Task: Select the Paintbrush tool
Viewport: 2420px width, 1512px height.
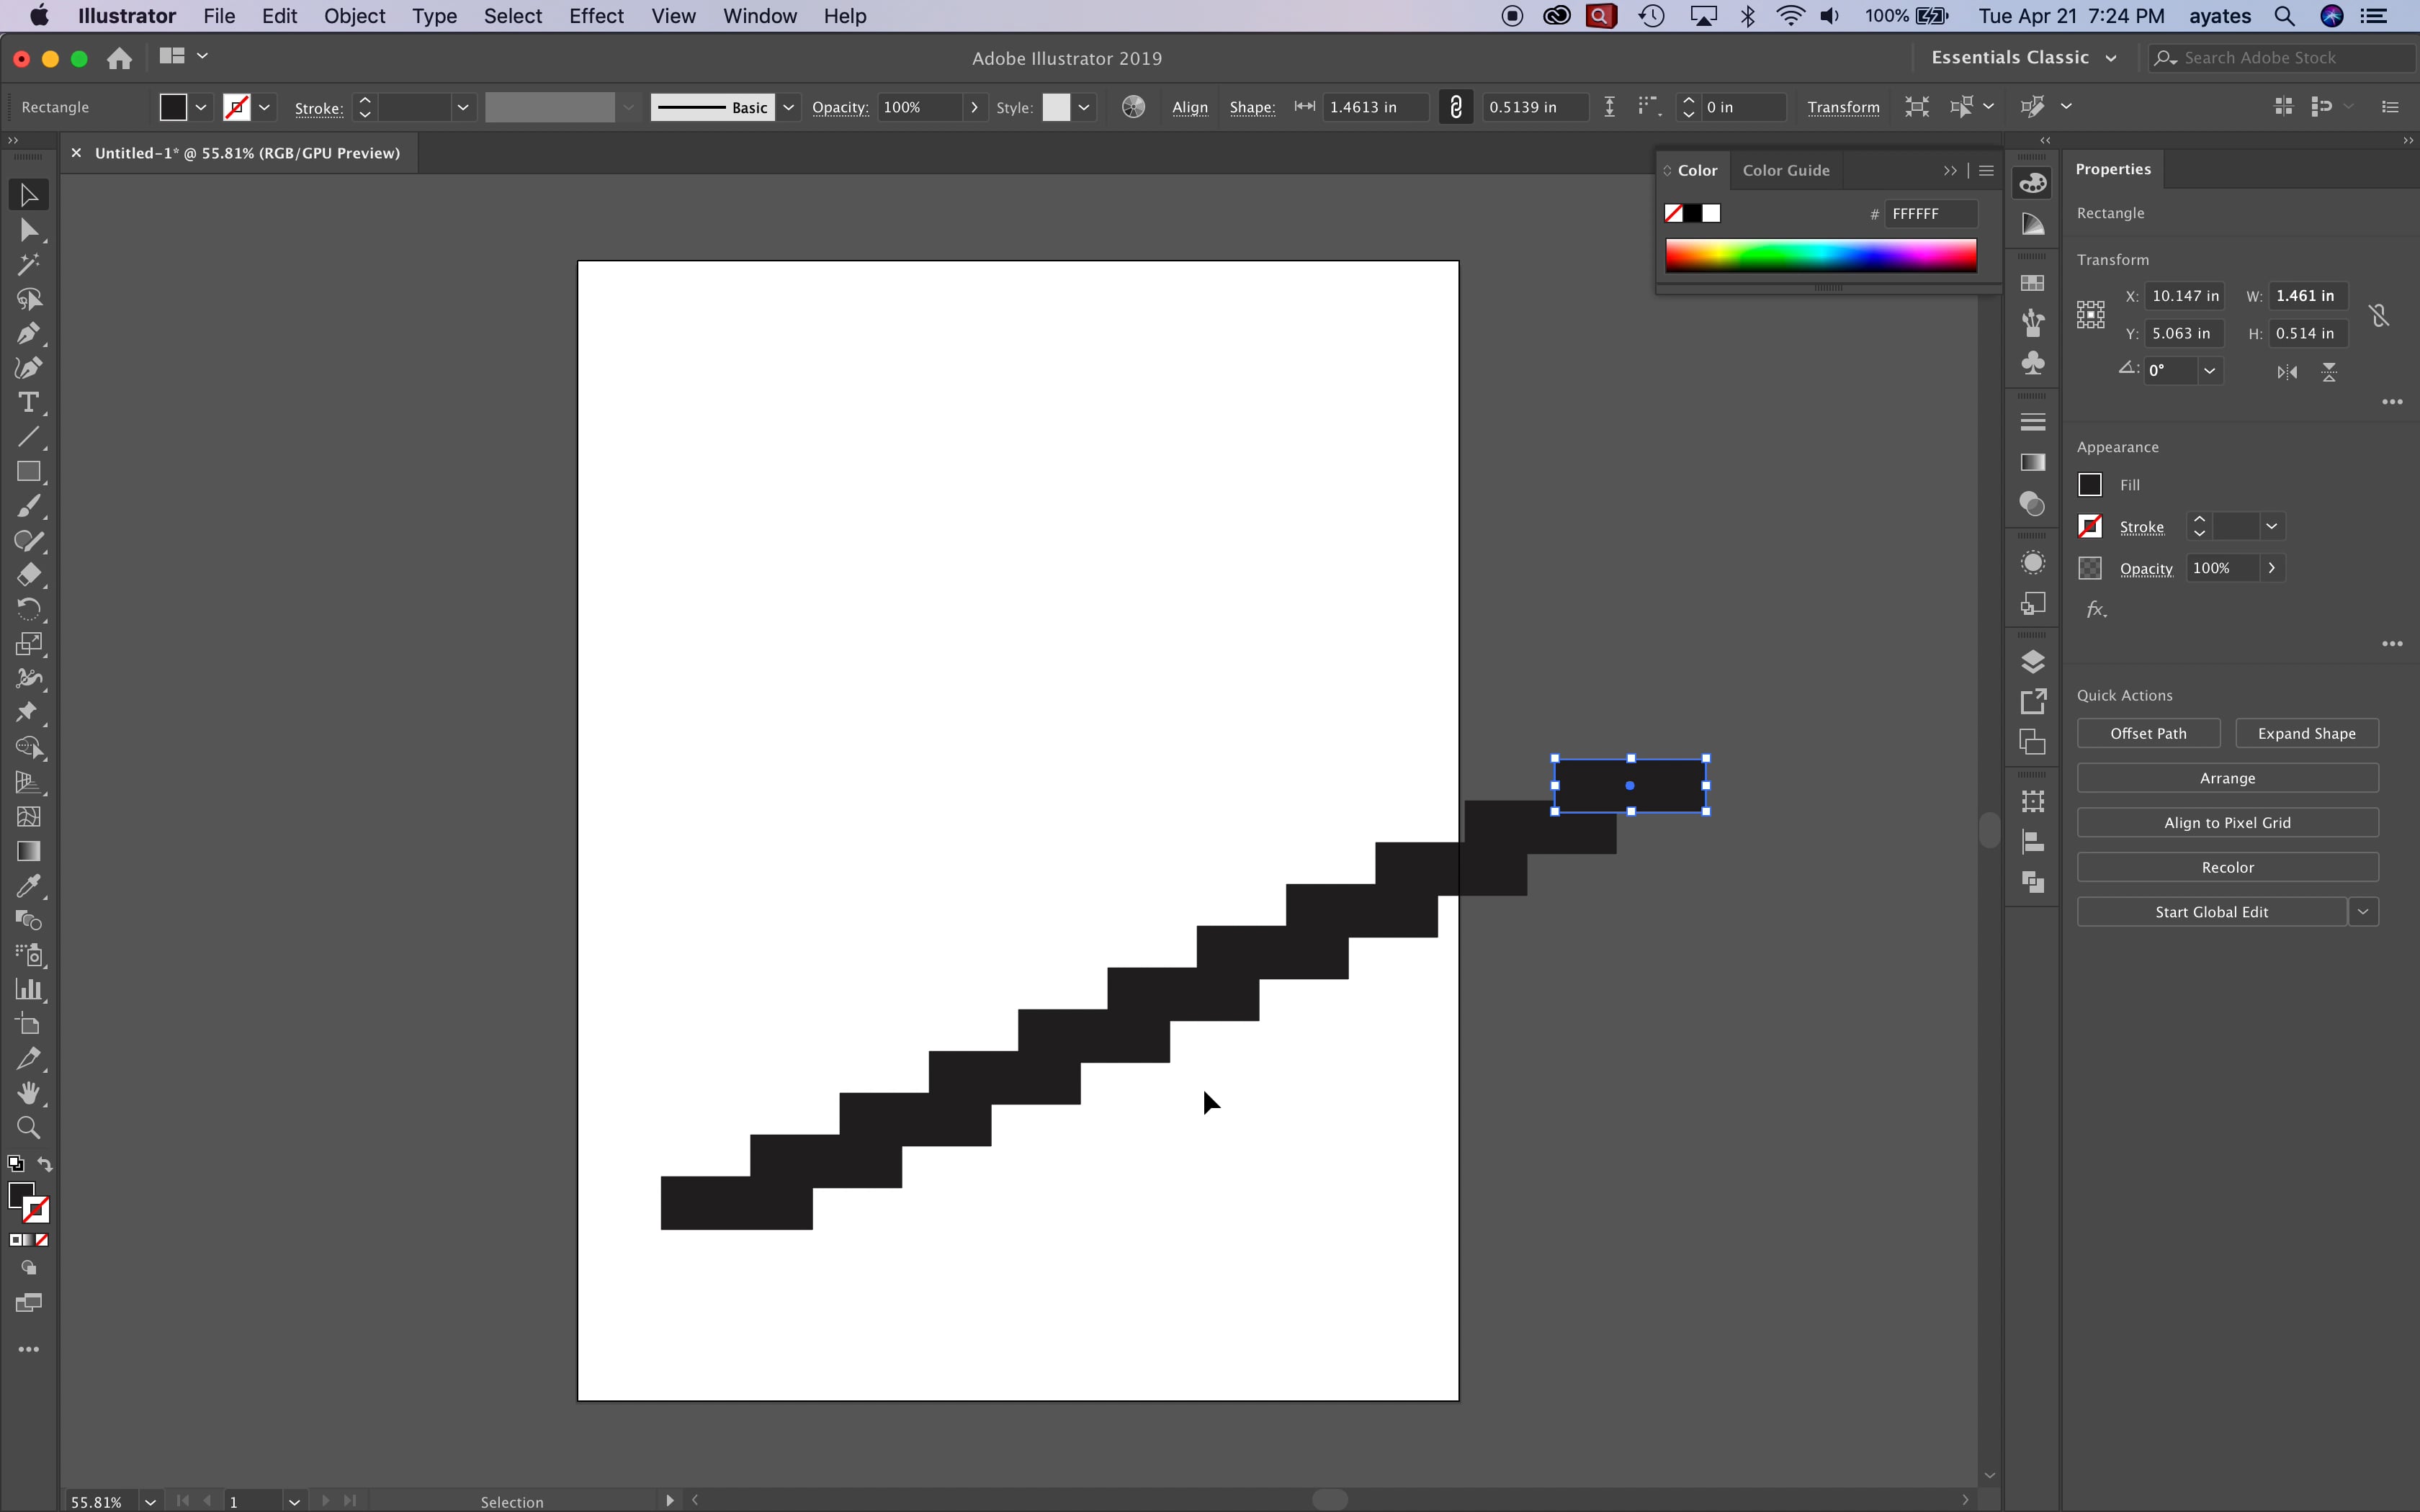Action: click(x=28, y=506)
